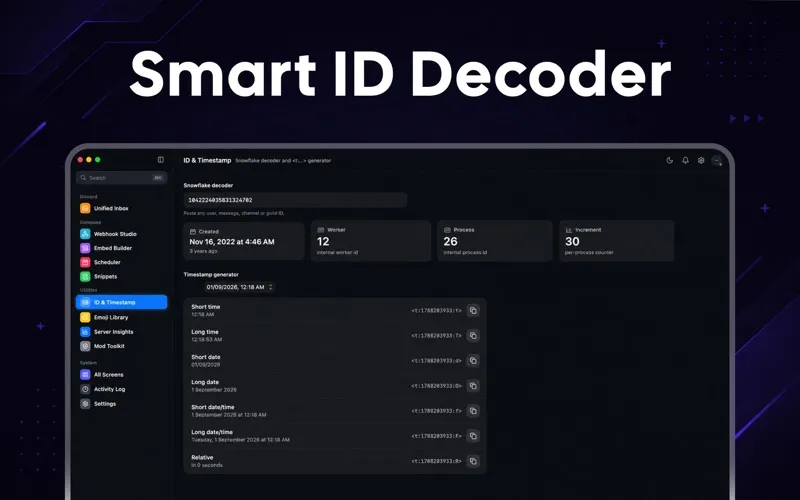The width and height of the screenshot is (800, 500).
Task: Click the All Screens icon
Action: click(85, 374)
